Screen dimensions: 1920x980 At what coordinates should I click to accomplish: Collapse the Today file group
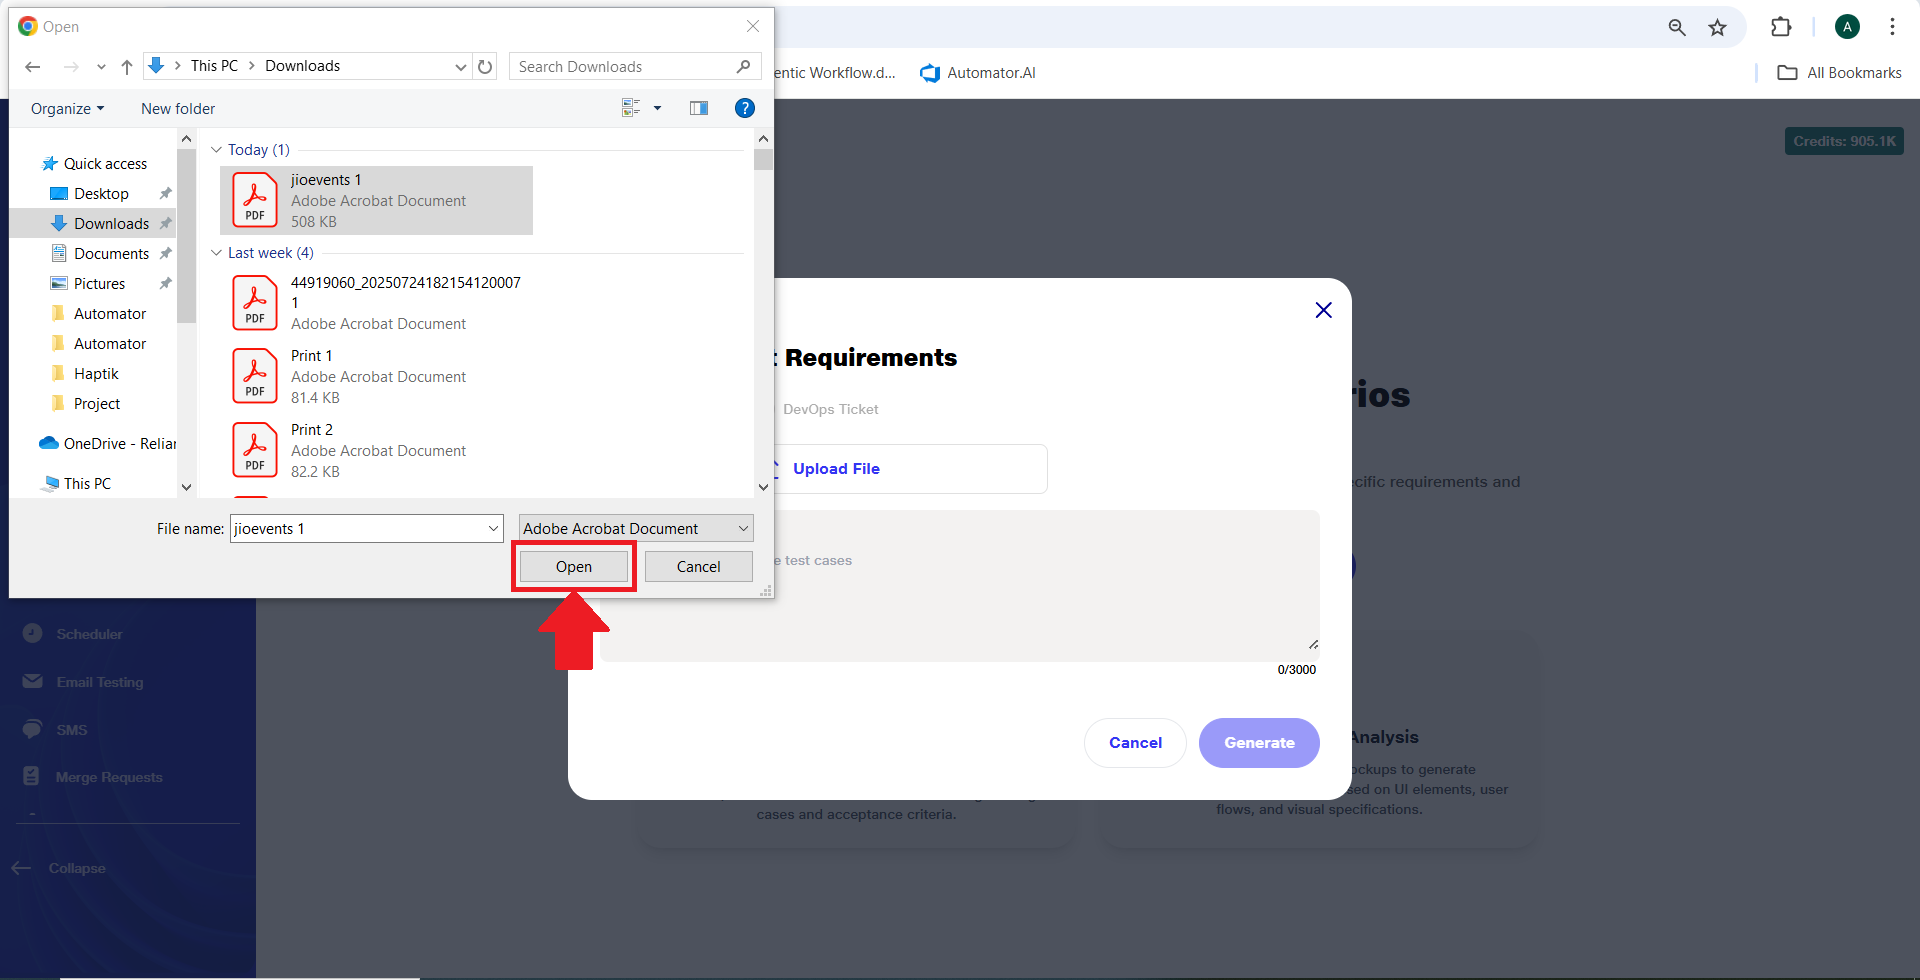pos(216,150)
